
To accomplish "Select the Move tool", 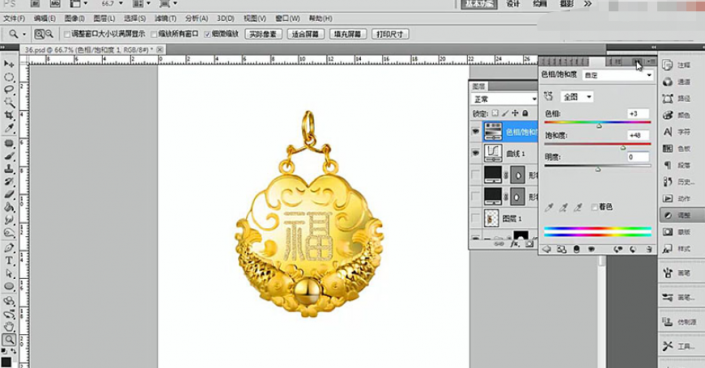I will pos(9,64).
